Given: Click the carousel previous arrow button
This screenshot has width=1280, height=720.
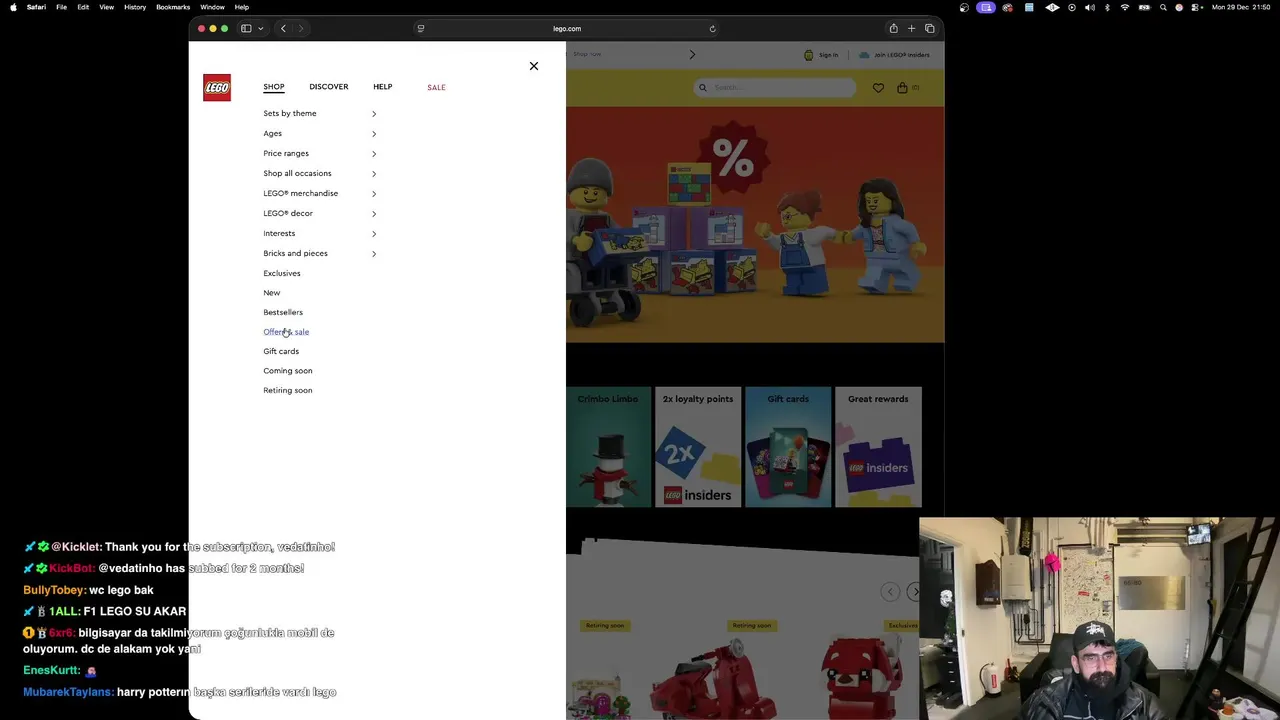Looking at the screenshot, I should click(890, 592).
